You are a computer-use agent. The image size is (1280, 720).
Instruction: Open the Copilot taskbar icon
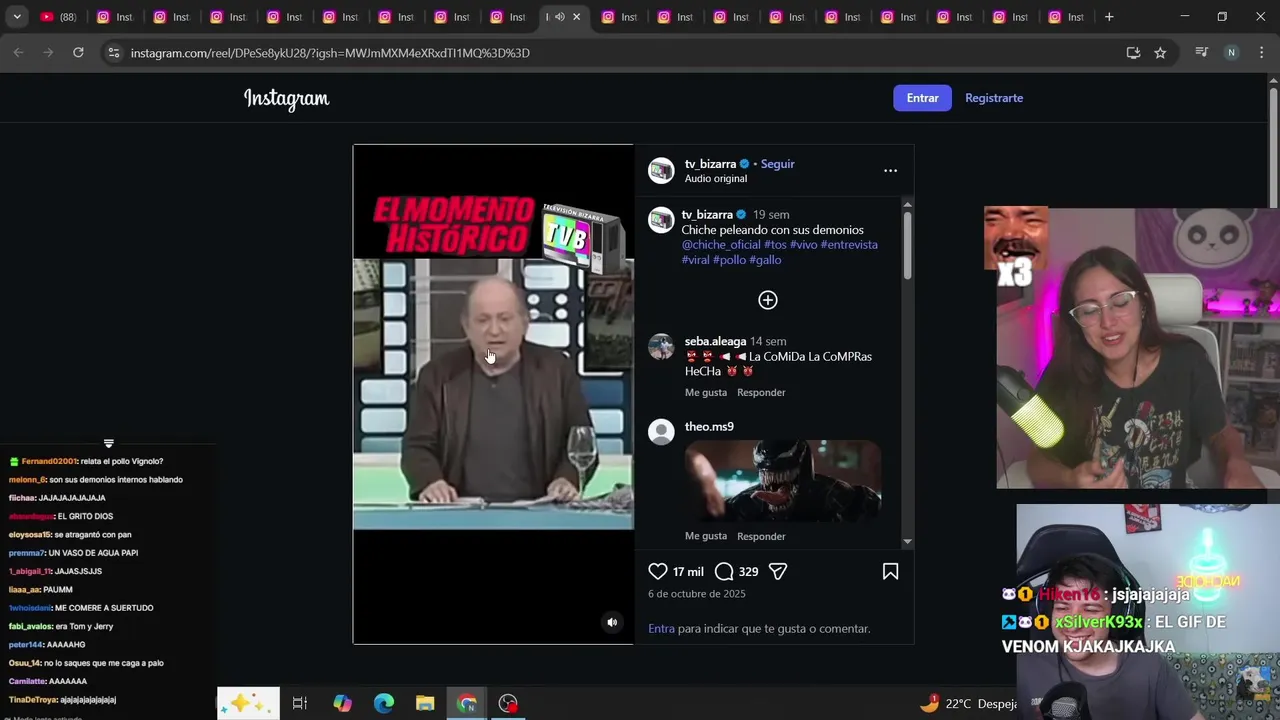coord(342,703)
